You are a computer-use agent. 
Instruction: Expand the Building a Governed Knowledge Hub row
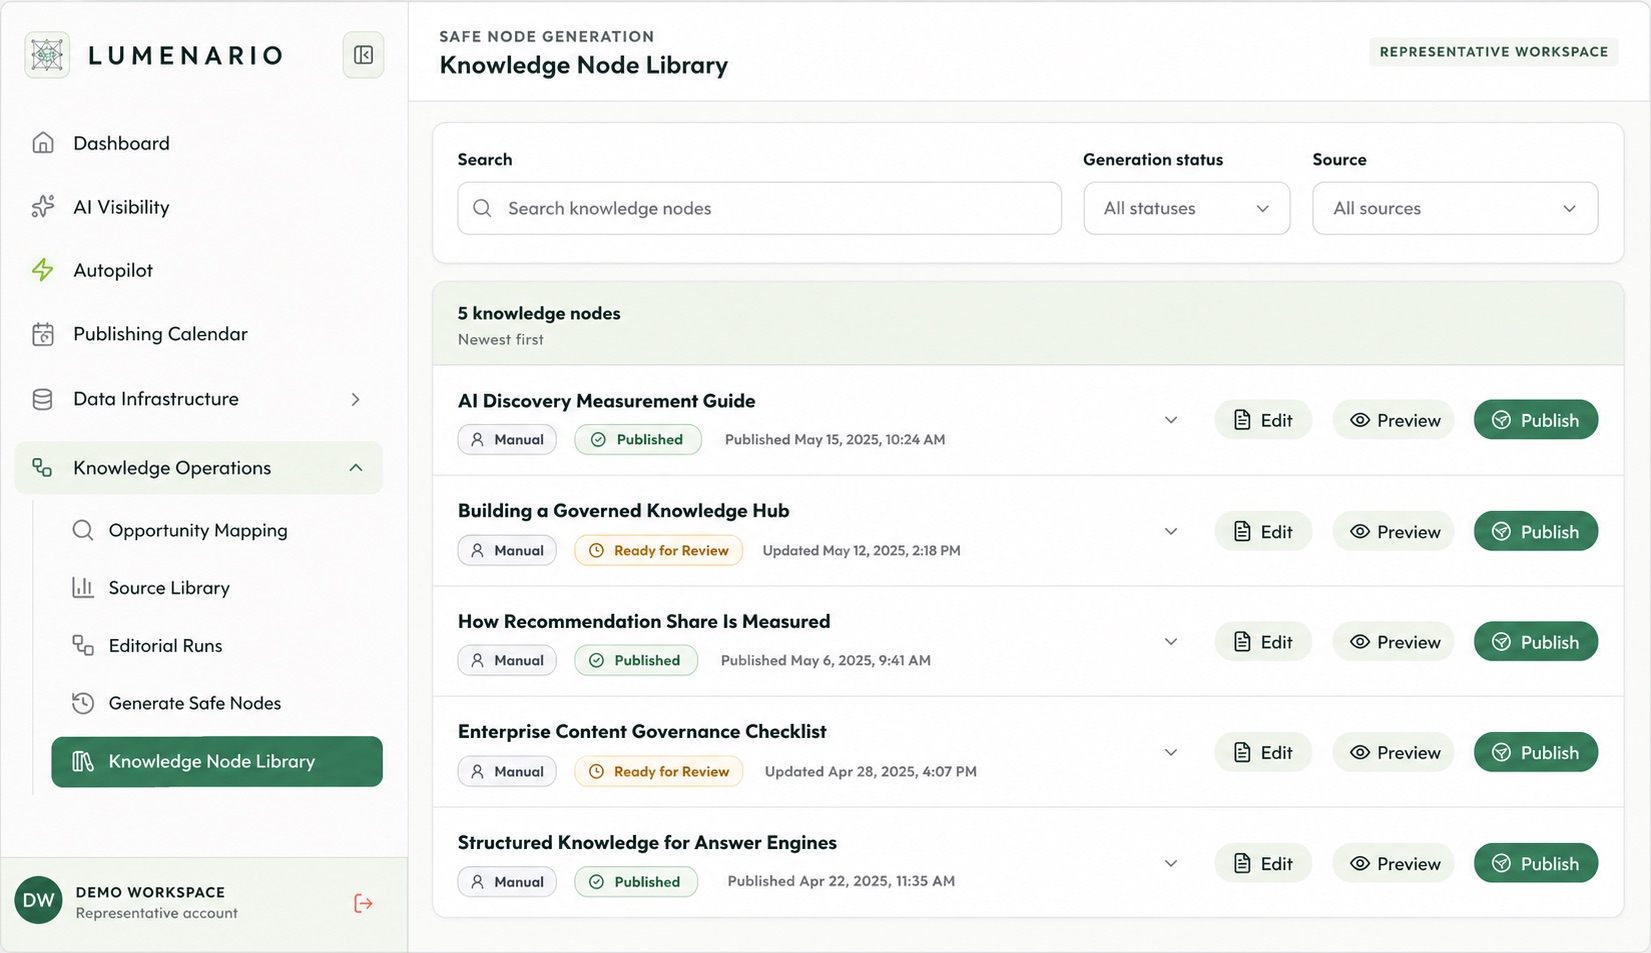point(1171,531)
